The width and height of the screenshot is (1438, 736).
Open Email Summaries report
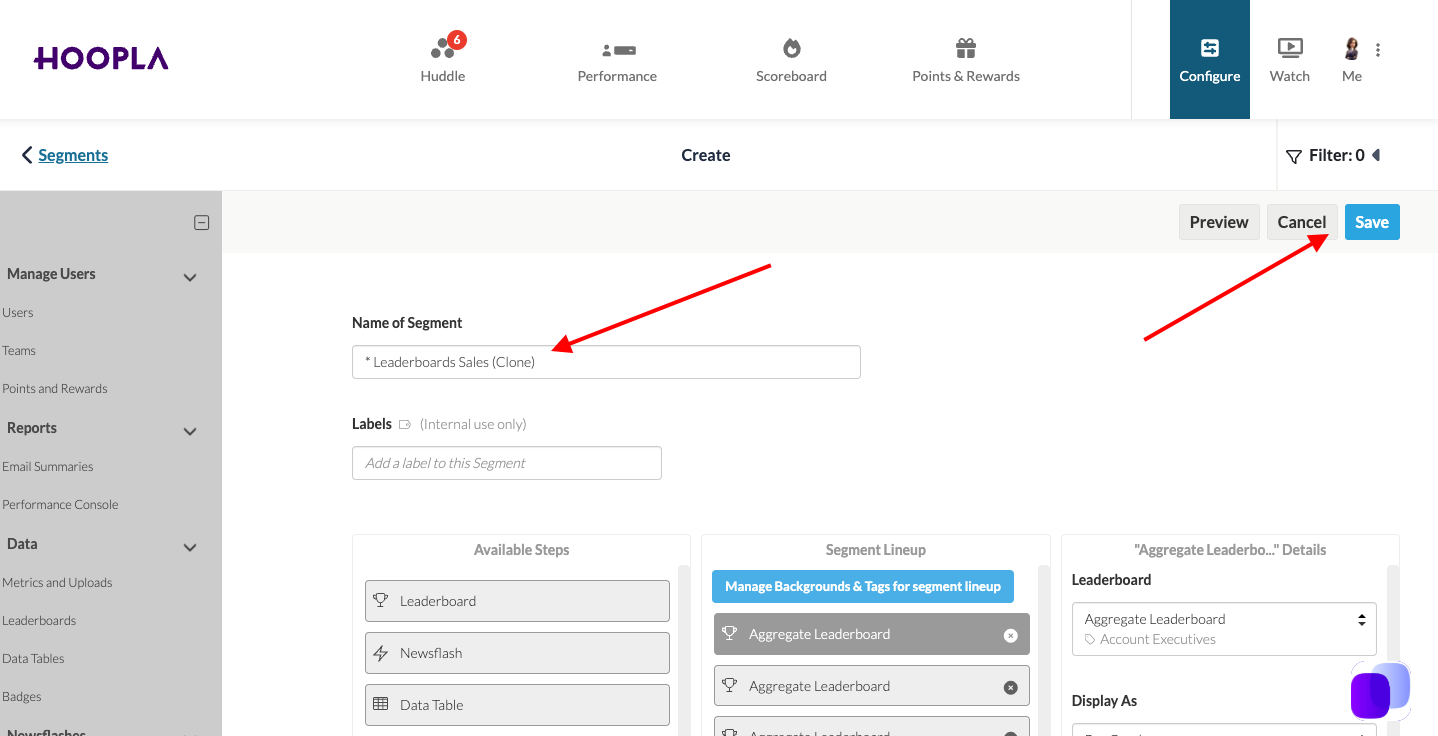pos(48,467)
